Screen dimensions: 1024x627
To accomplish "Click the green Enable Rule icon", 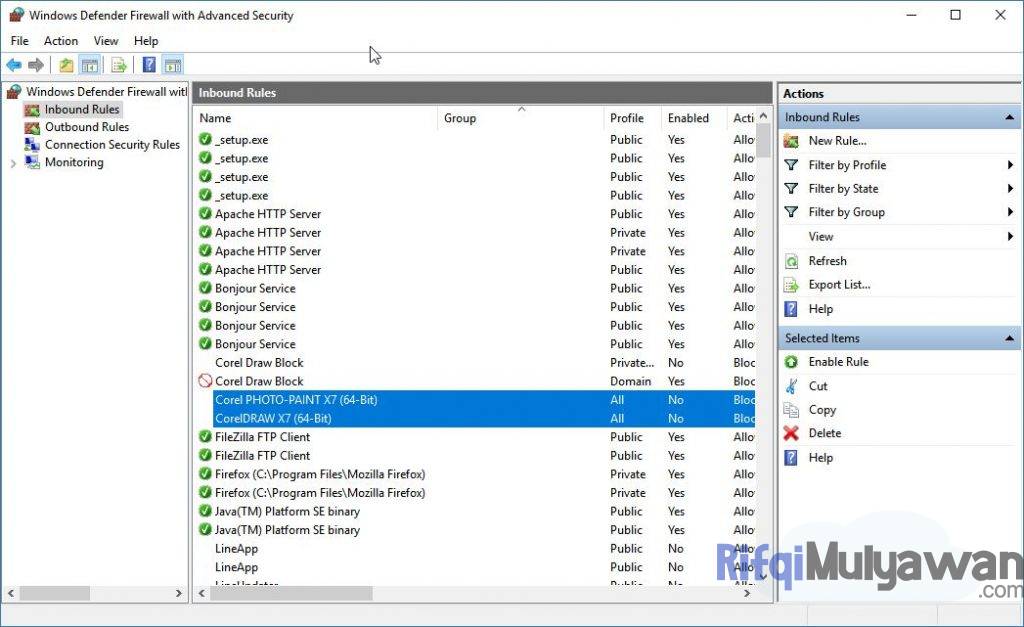I will point(791,361).
